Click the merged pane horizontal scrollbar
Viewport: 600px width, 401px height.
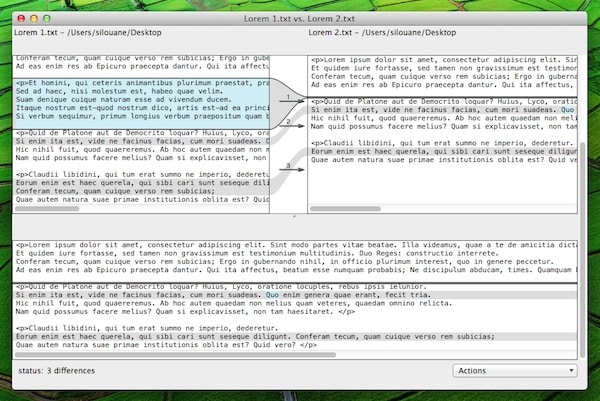click(175, 355)
